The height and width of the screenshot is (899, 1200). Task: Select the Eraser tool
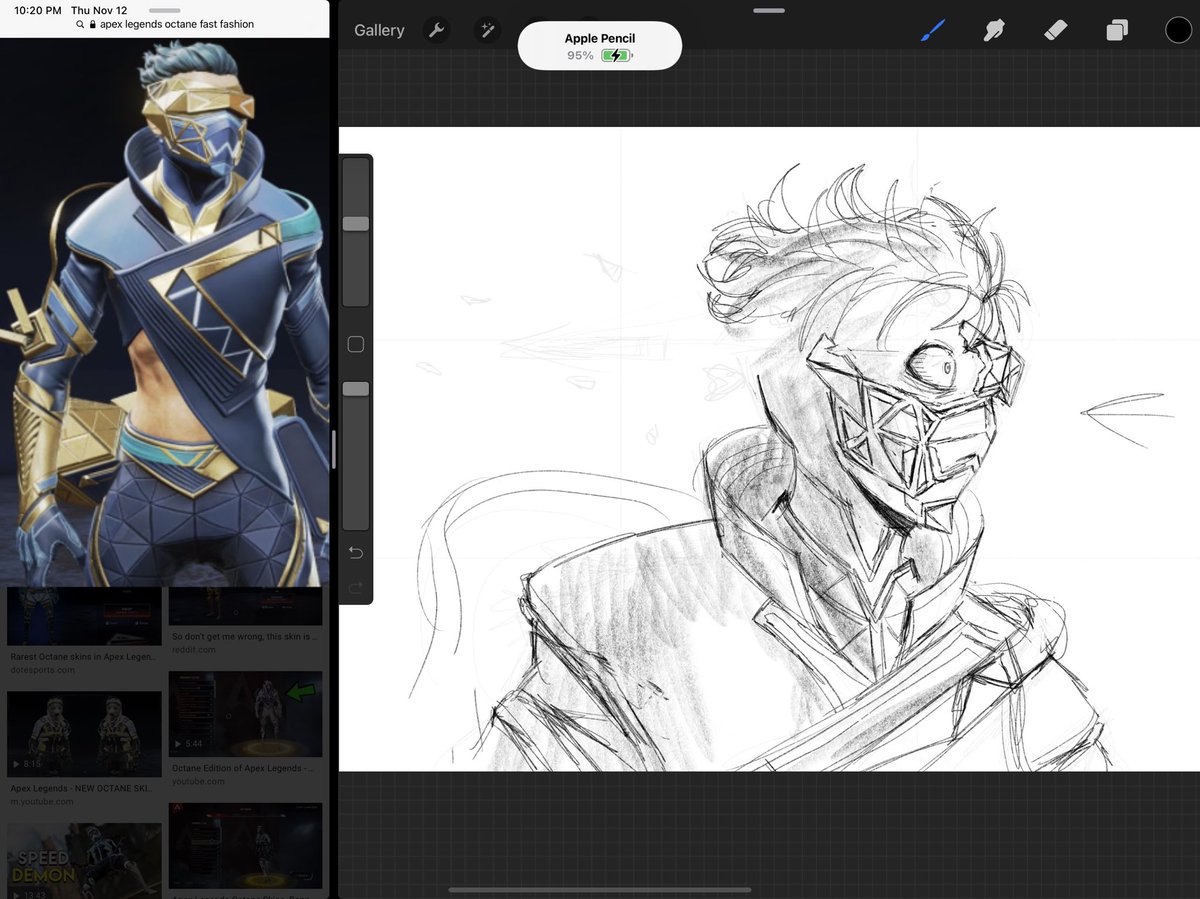tap(1055, 30)
